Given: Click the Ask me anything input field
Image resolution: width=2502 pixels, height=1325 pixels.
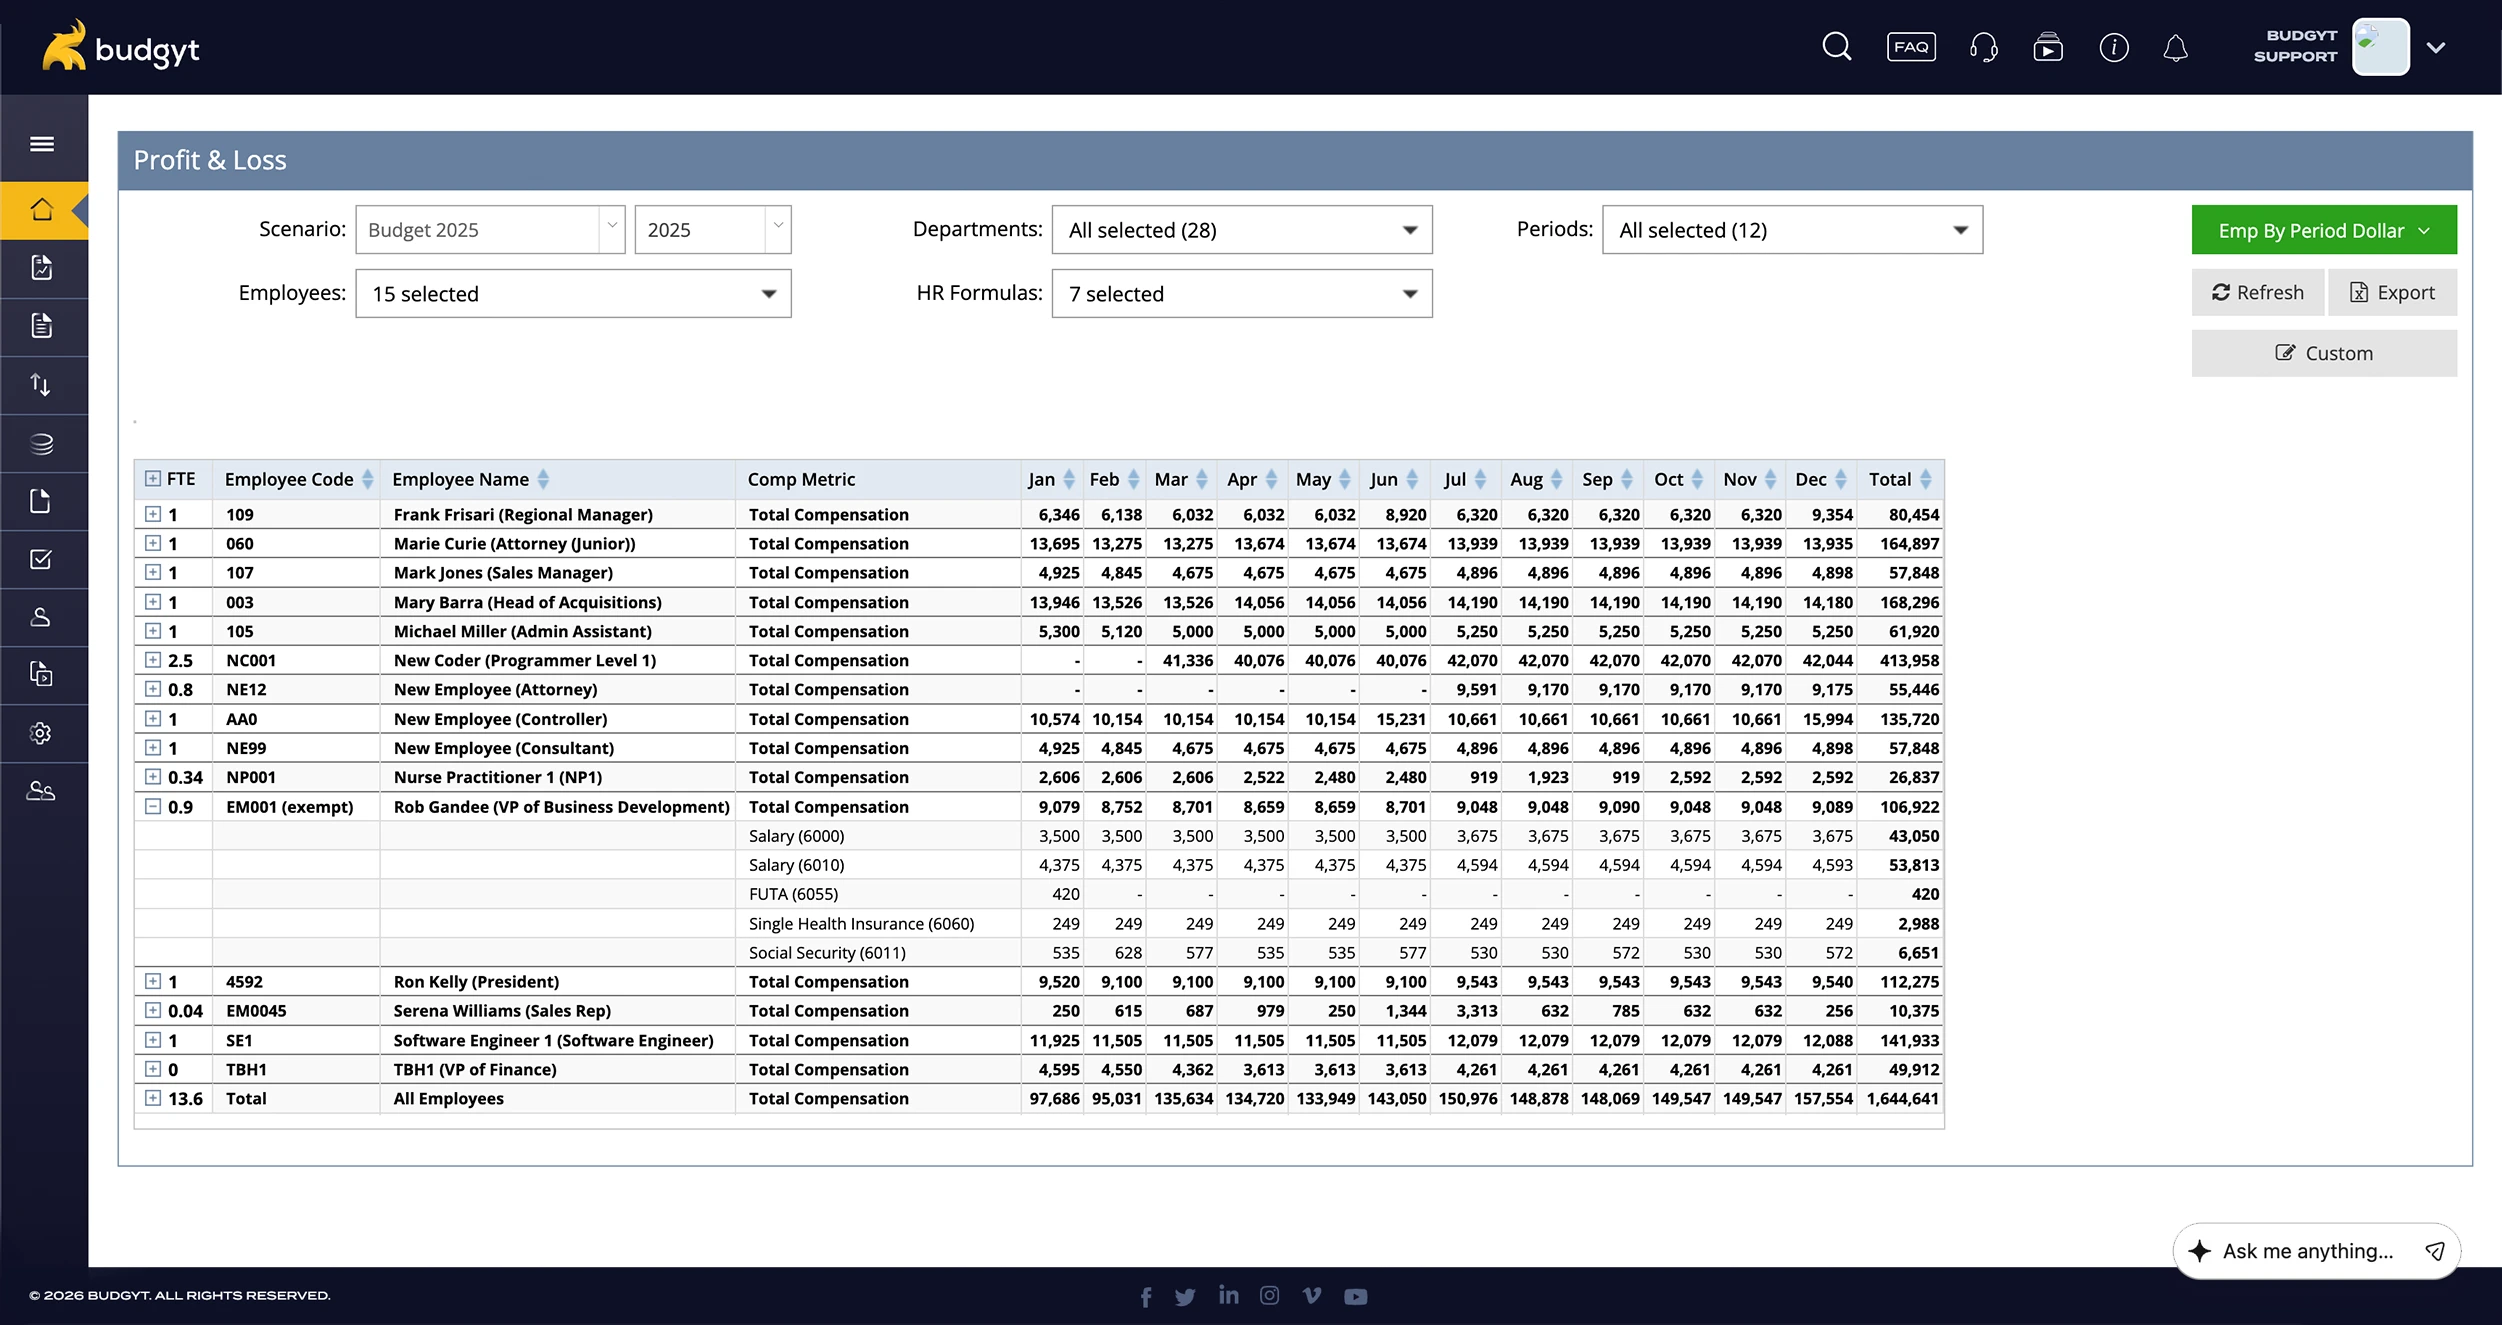Looking at the screenshot, I should click(x=2306, y=1251).
